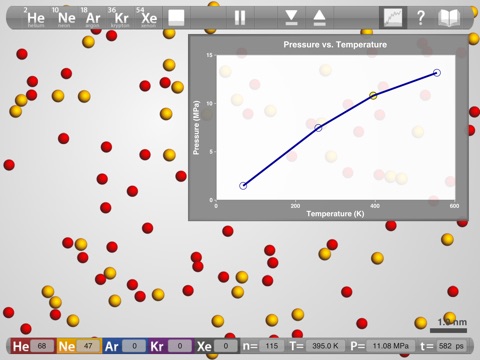Viewport: 480px width, 360px height.
Task: Click the Kr count field in status bar
Action: tap(180, 346)
